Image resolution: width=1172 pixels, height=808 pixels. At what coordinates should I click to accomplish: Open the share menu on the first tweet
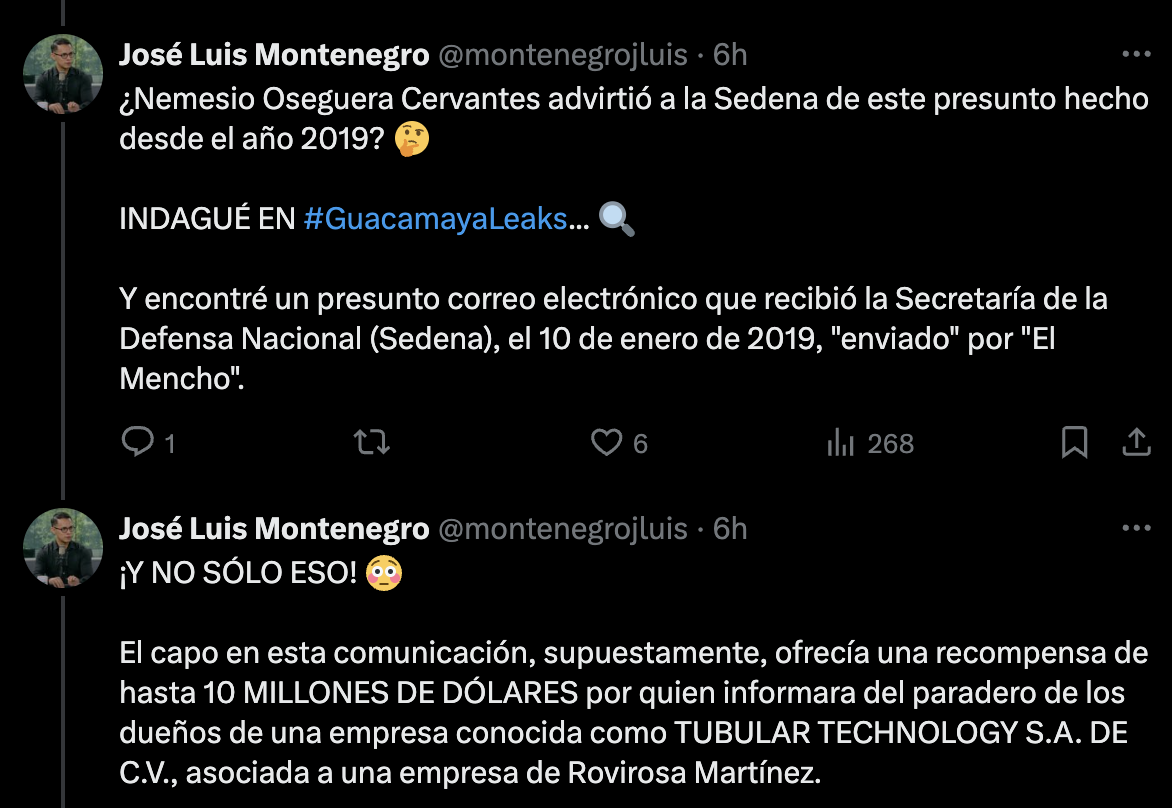(1135, 443)
